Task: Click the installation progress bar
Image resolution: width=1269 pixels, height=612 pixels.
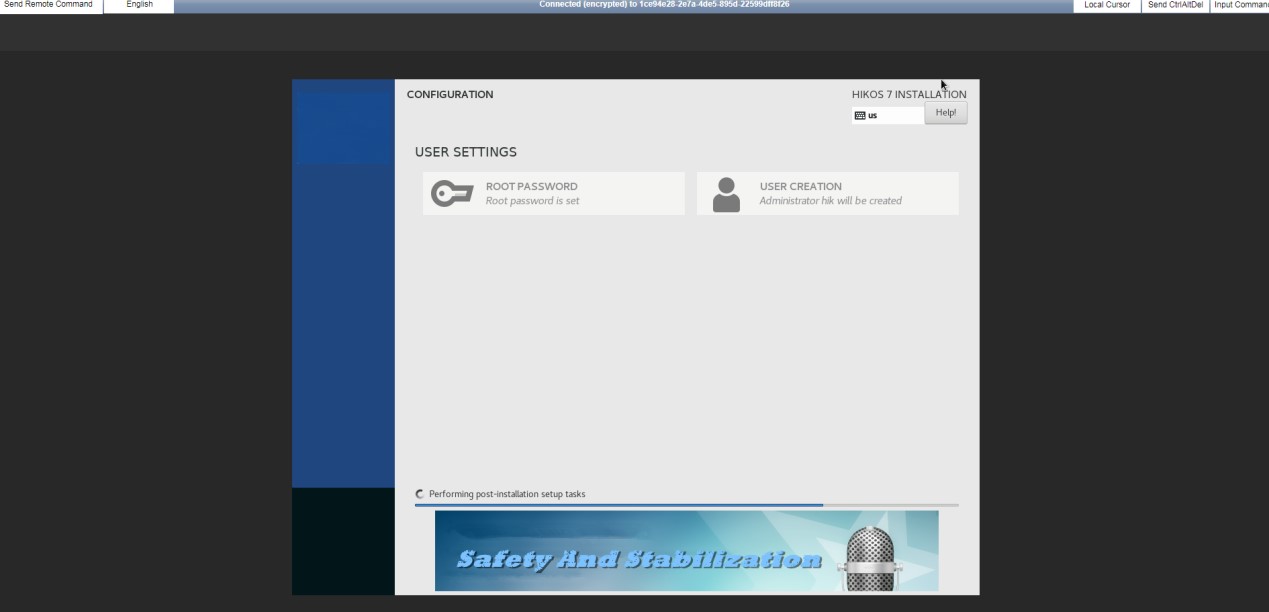Action: (686, 505)
